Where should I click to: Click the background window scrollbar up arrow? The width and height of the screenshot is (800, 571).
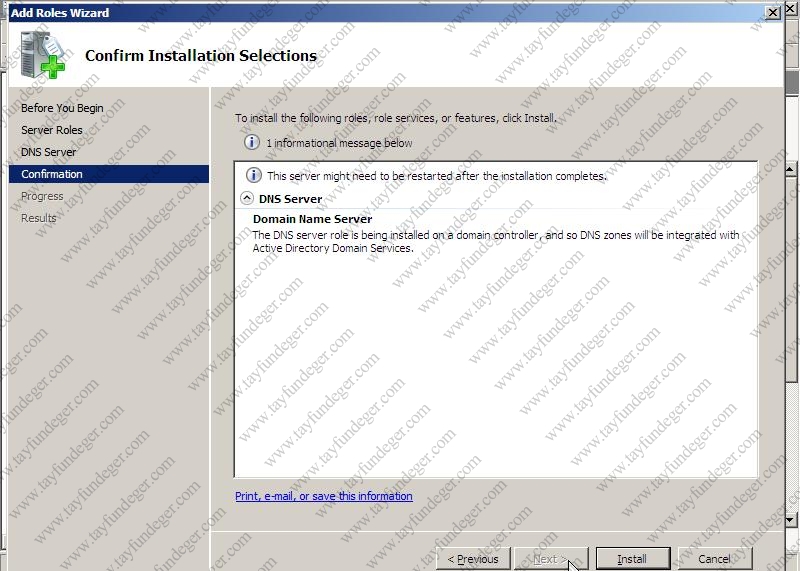[791, 169]
